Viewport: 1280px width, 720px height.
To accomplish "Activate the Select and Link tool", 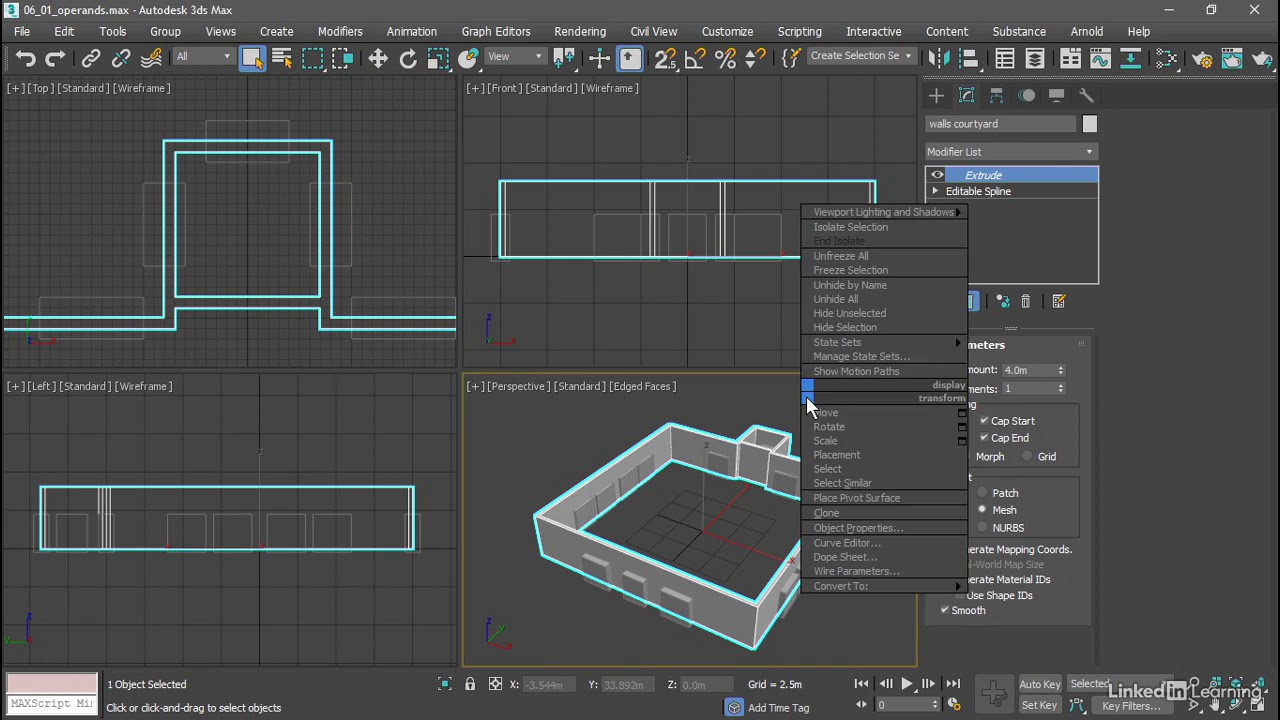I will (x=91, y=59).
